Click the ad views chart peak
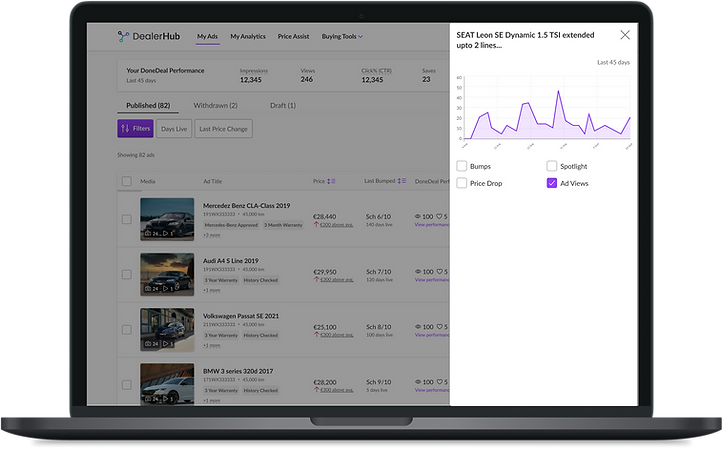 (x=559, y=91)
